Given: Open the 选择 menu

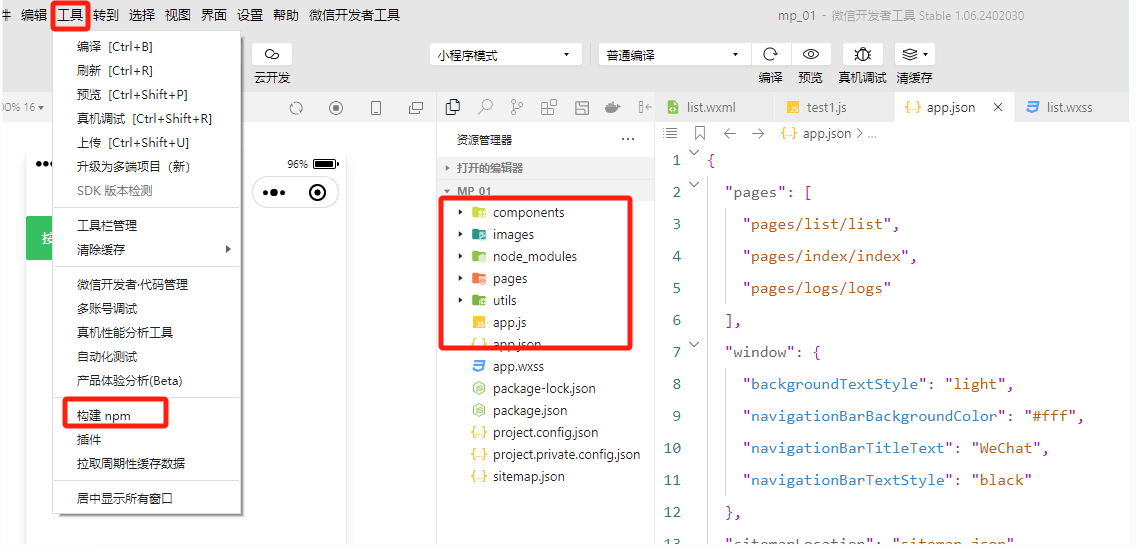Looking at the screenshot, I should [x=142, y=15].
